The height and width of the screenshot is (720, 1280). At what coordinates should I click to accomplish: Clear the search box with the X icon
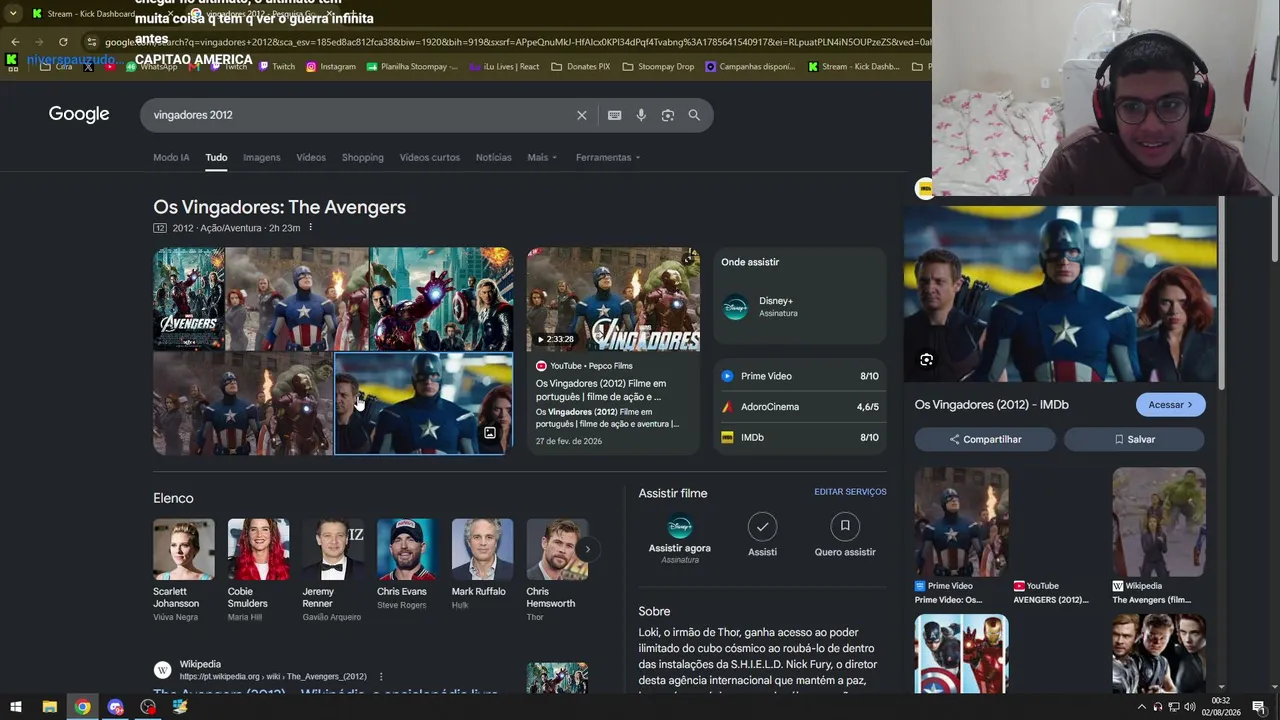[581, 115]
